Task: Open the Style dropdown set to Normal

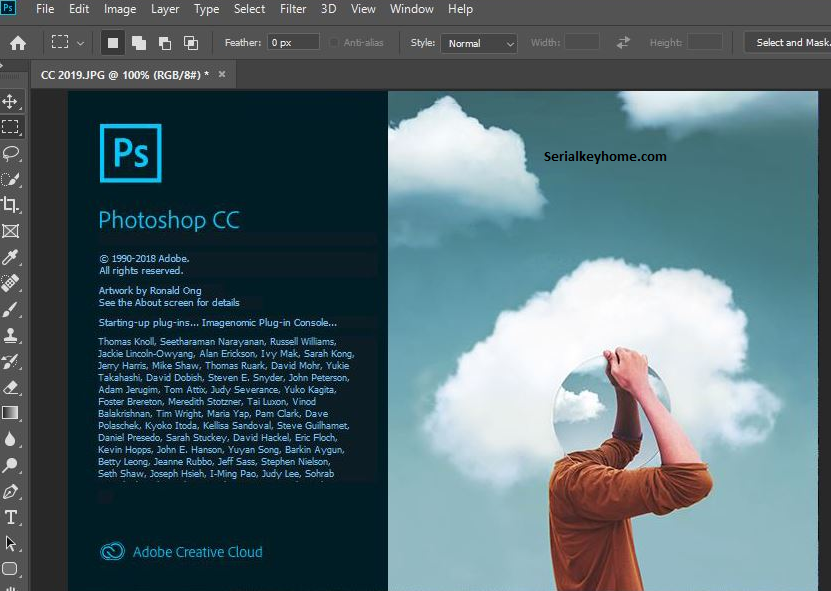Action: point(479,43)
